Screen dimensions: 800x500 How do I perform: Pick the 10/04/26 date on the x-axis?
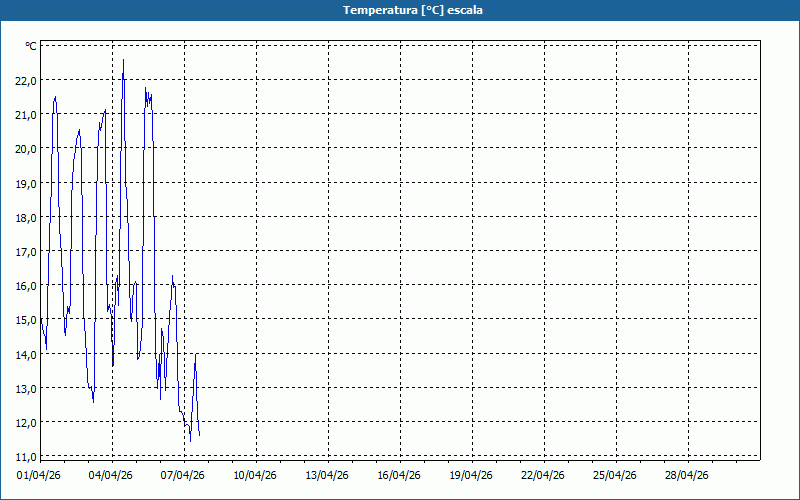click(x=255, y=476)
